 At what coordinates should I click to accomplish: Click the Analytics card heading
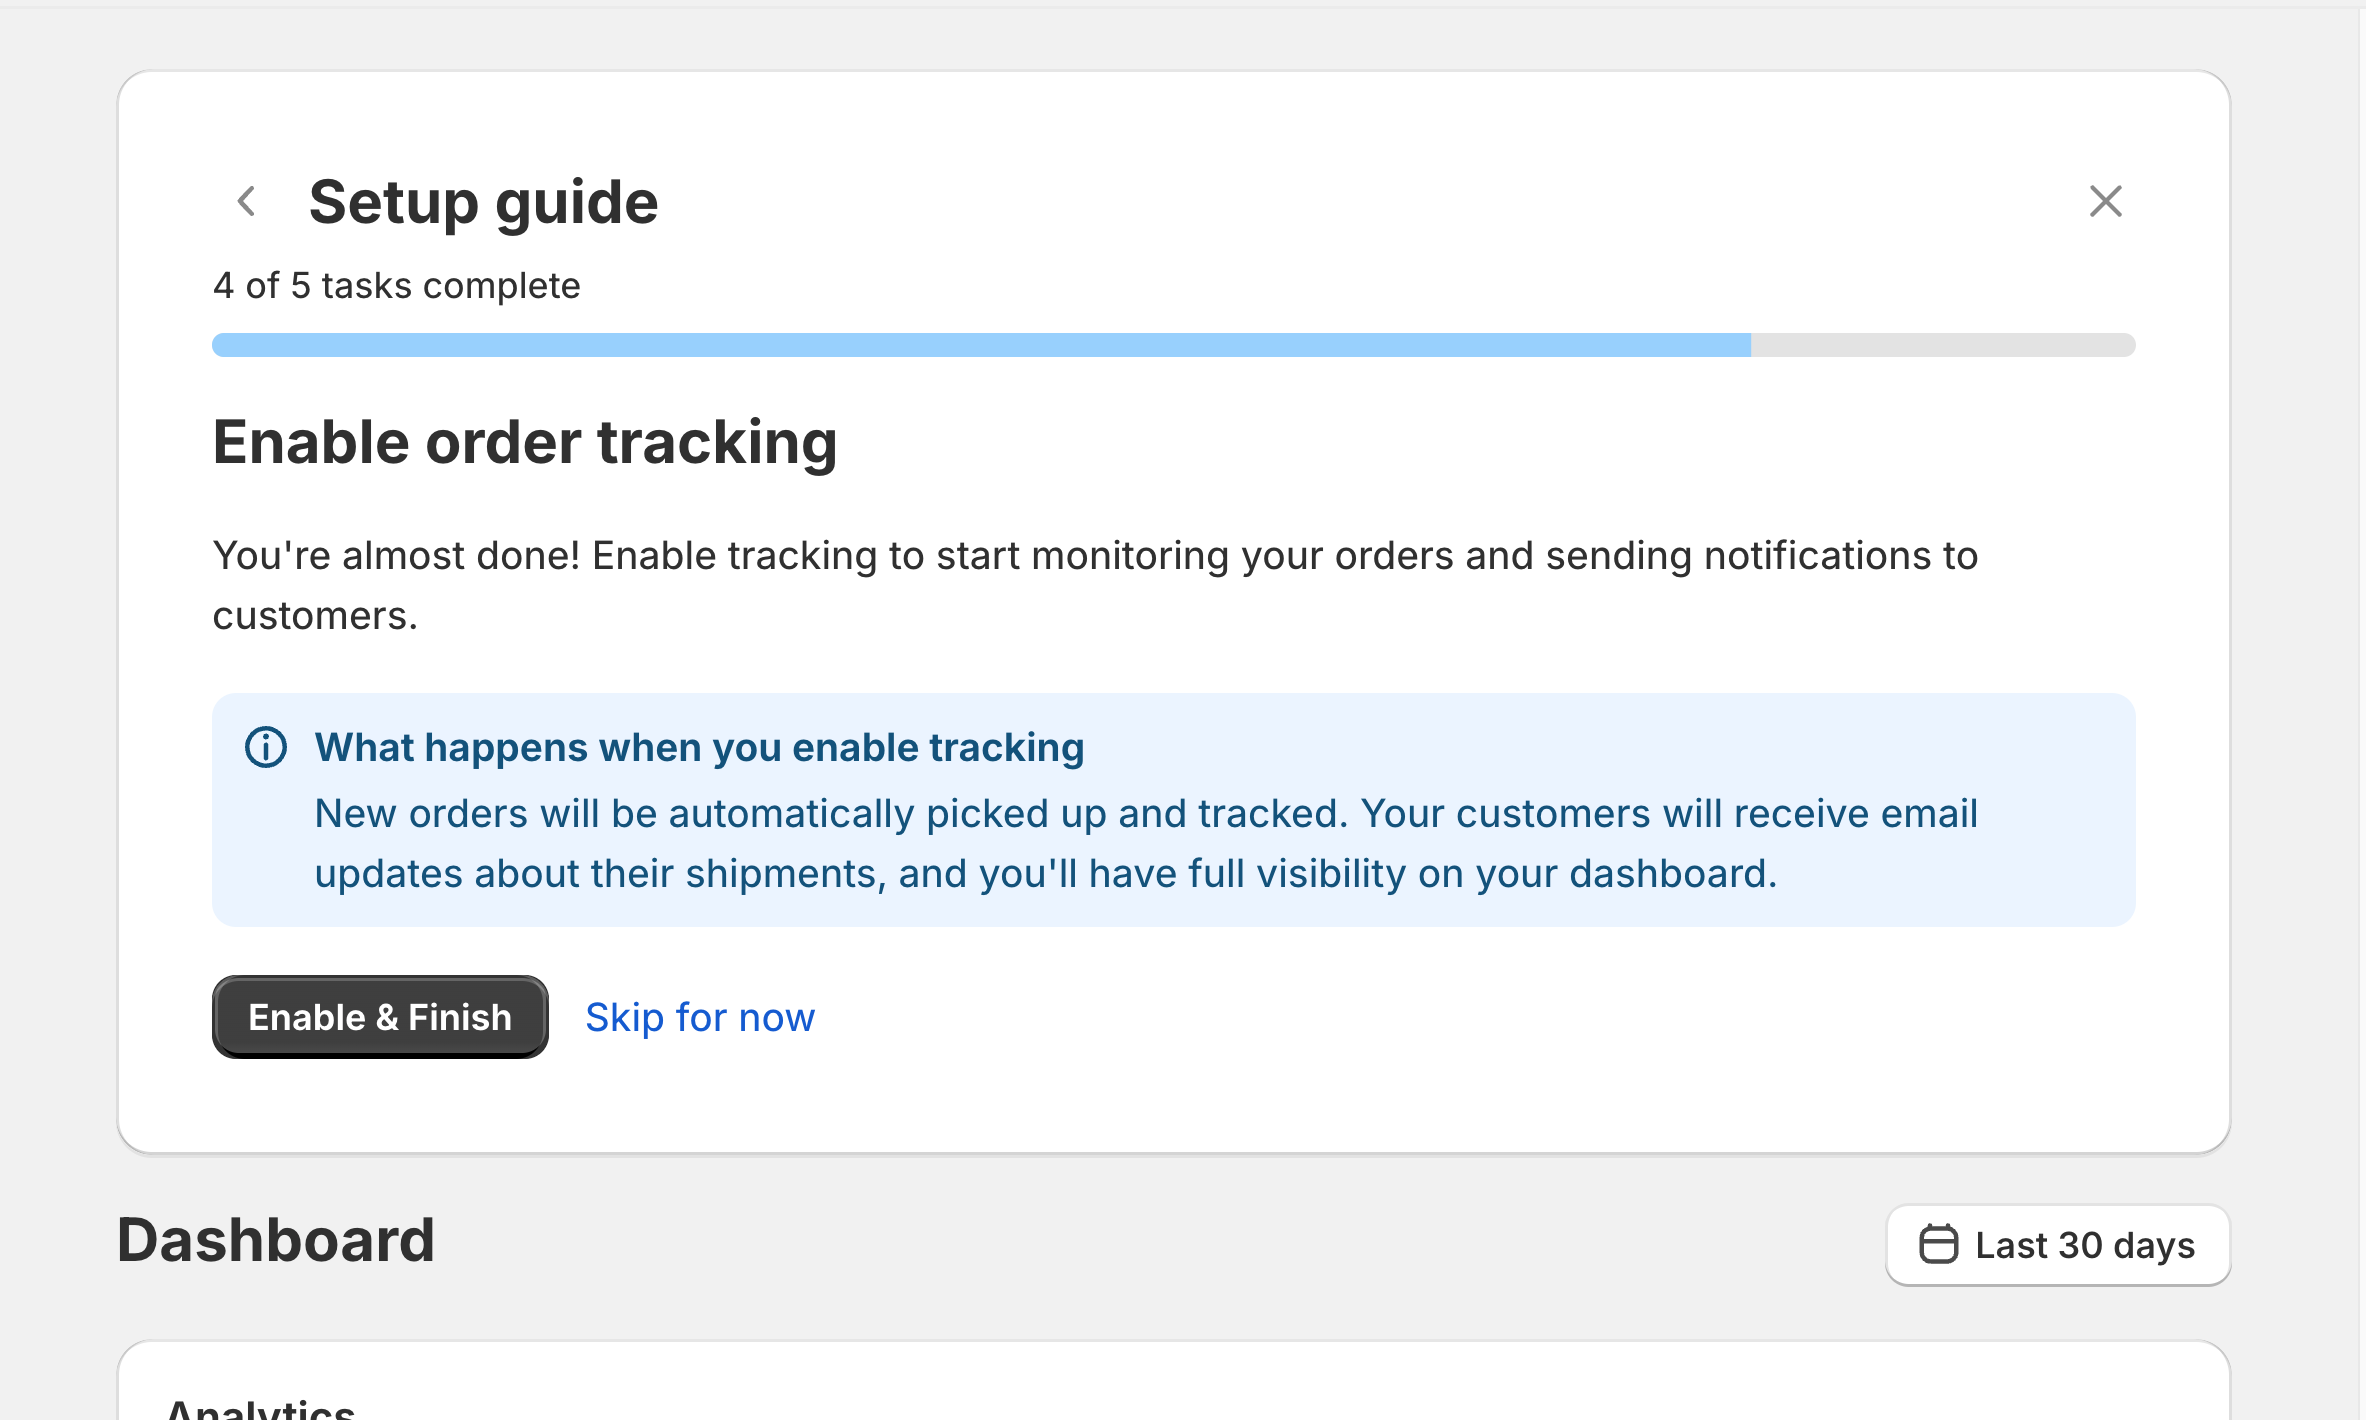pos(261,1408)
